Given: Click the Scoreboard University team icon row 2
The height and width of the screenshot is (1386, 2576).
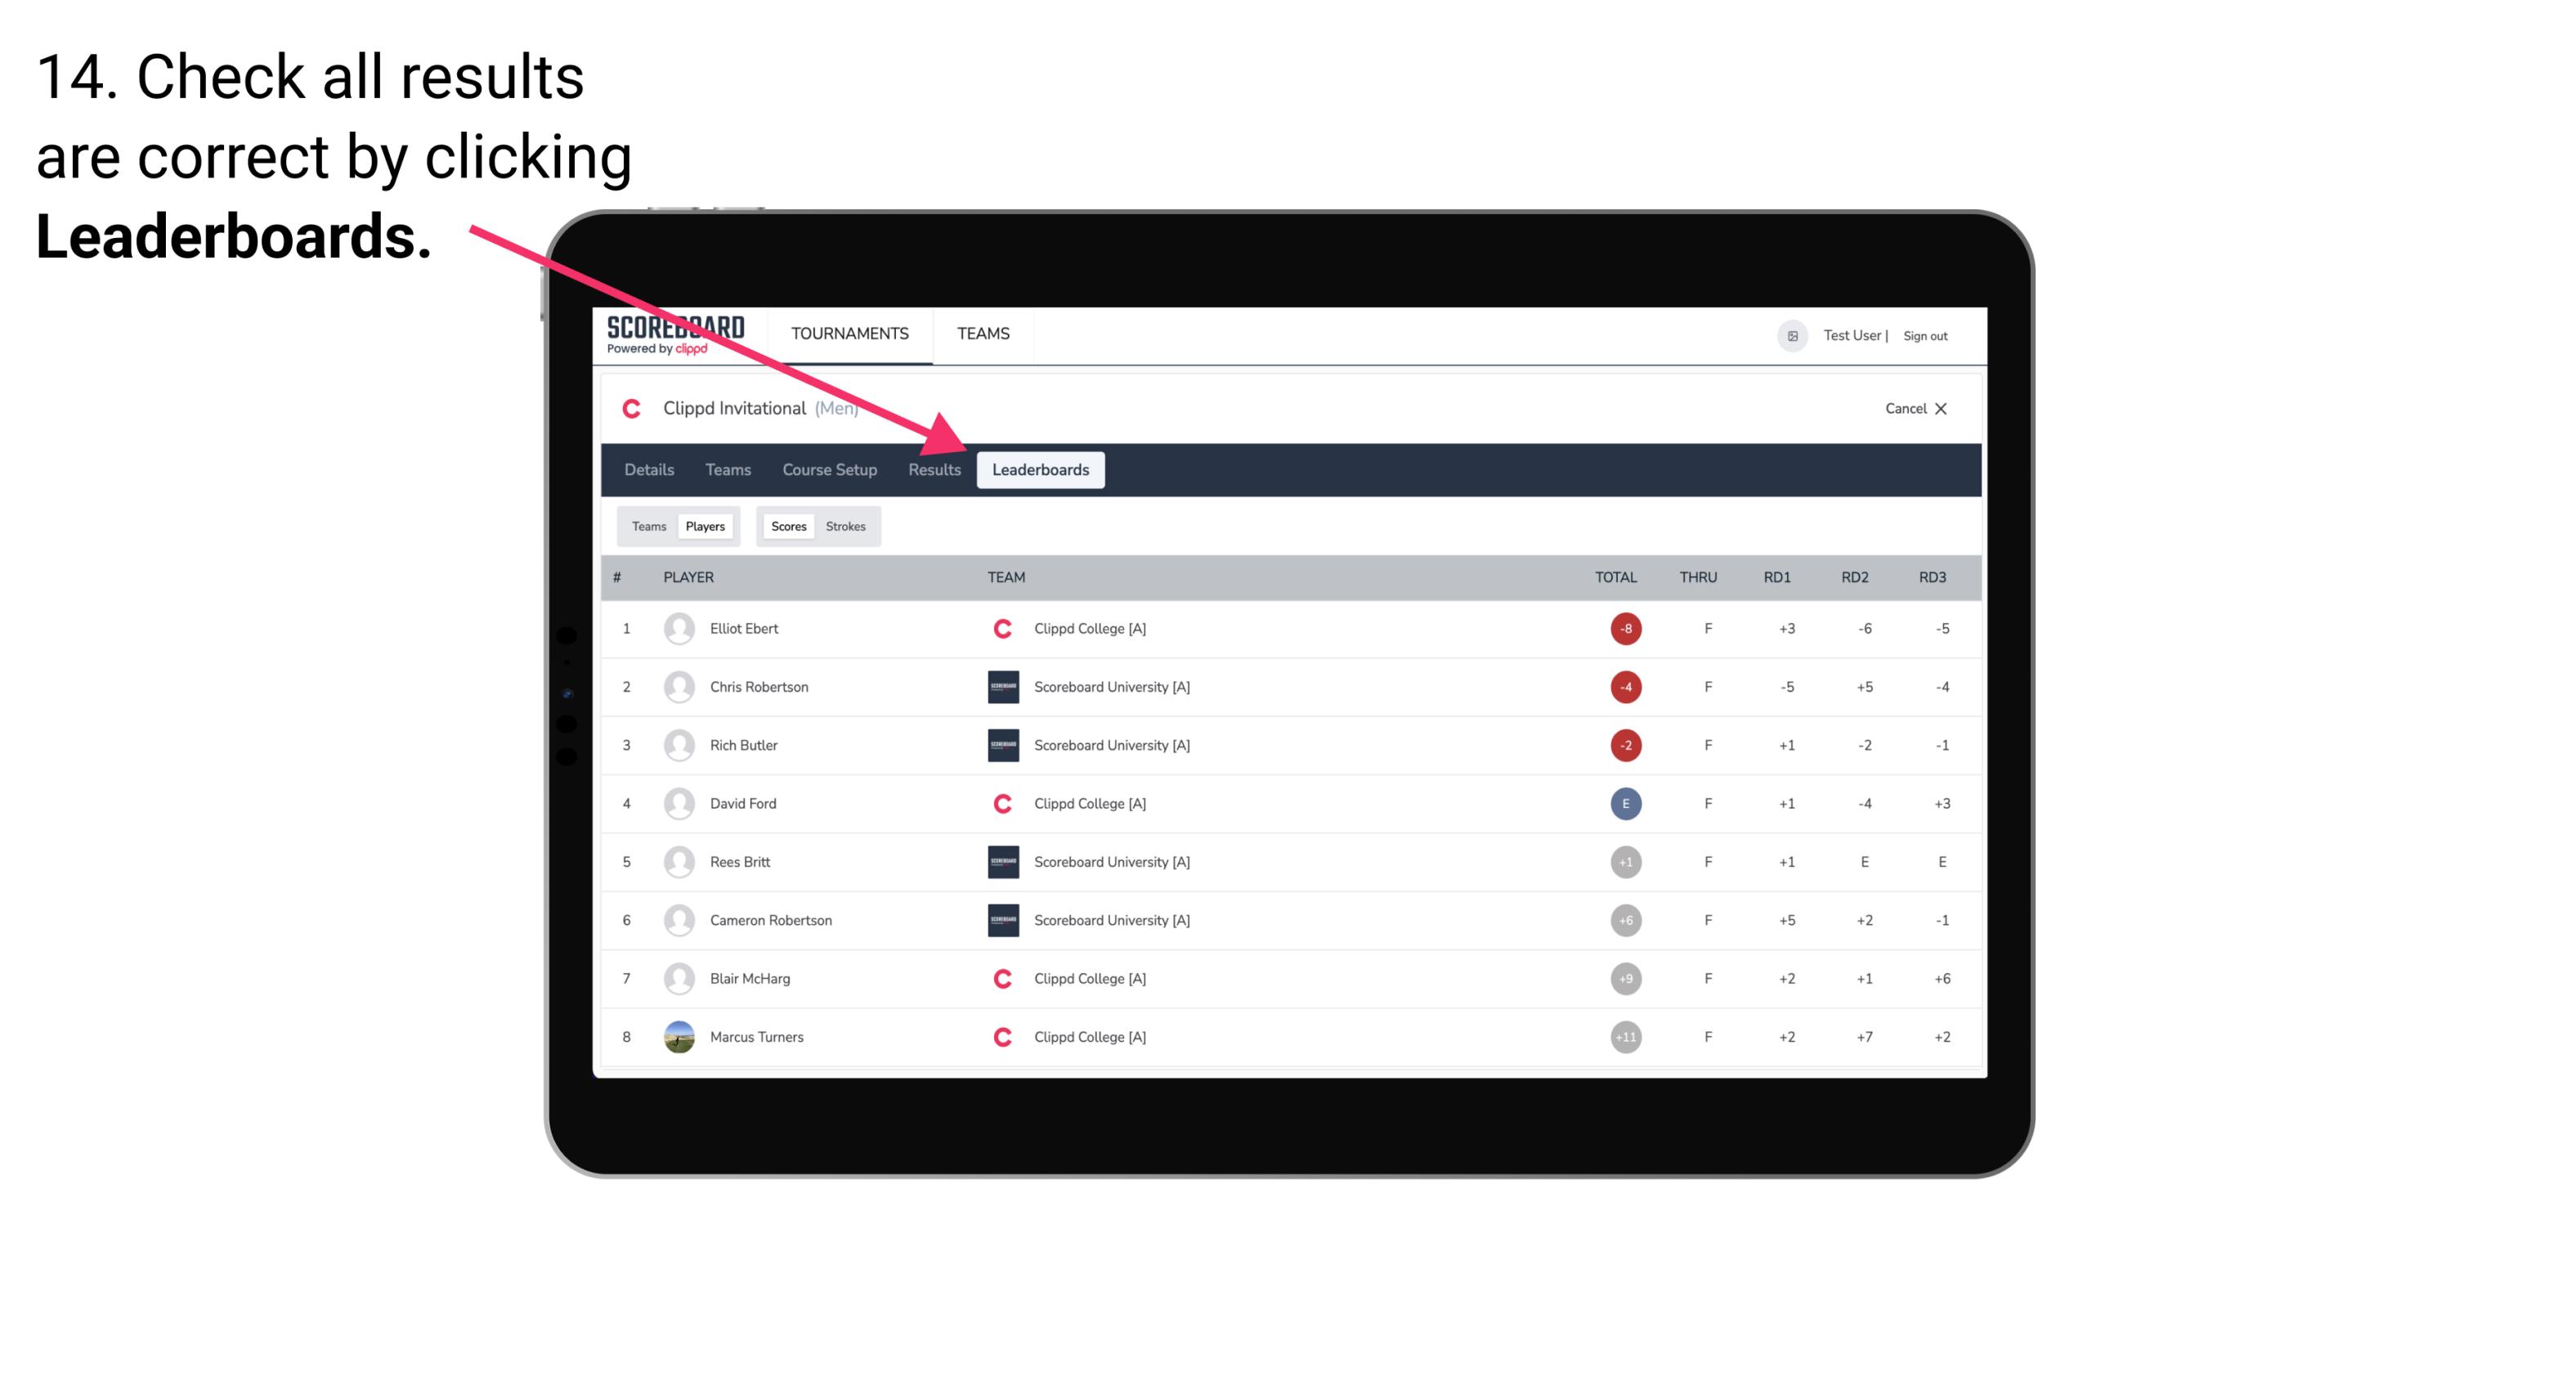Looking at the screenshot, I should pyautogui.click(x=998, y=686).
